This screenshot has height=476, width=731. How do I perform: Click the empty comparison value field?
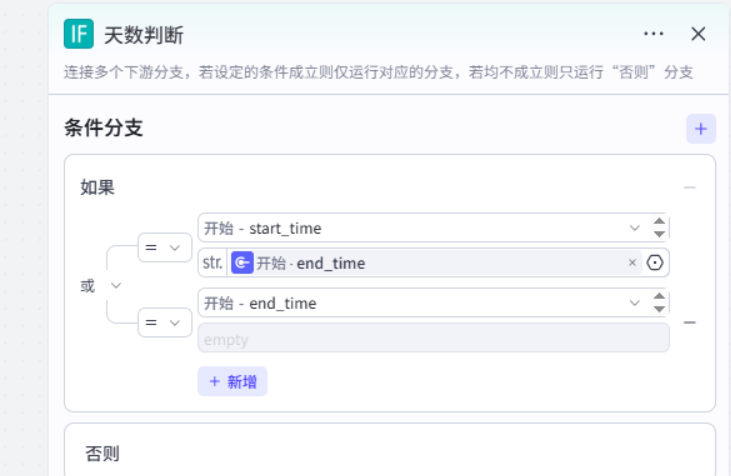433,339
